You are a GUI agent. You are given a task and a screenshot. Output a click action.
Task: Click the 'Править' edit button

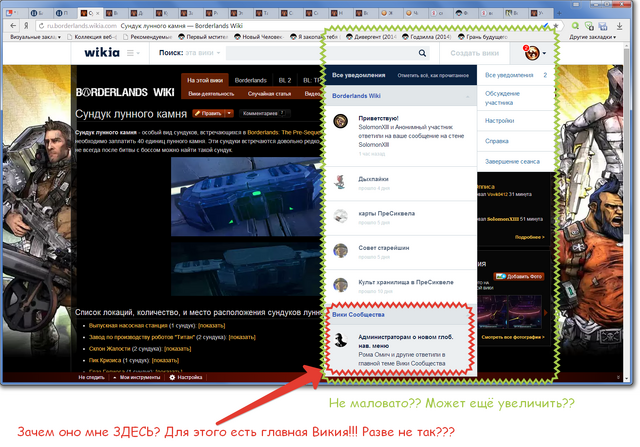coord(208,113)
